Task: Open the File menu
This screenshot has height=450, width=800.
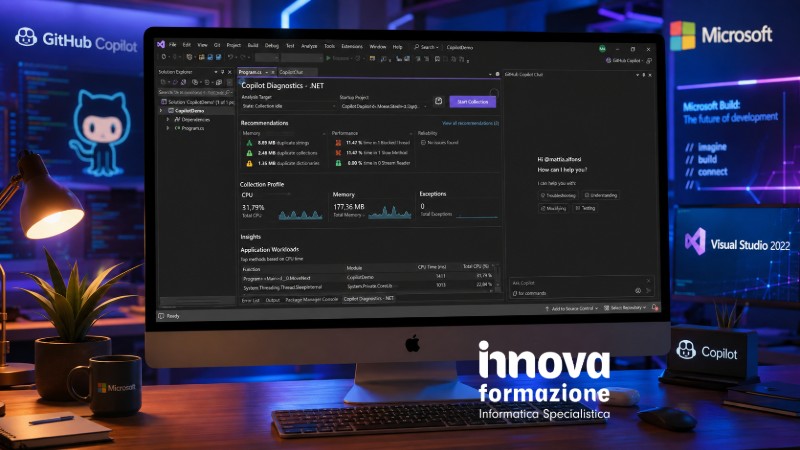Action: [172, 45]
